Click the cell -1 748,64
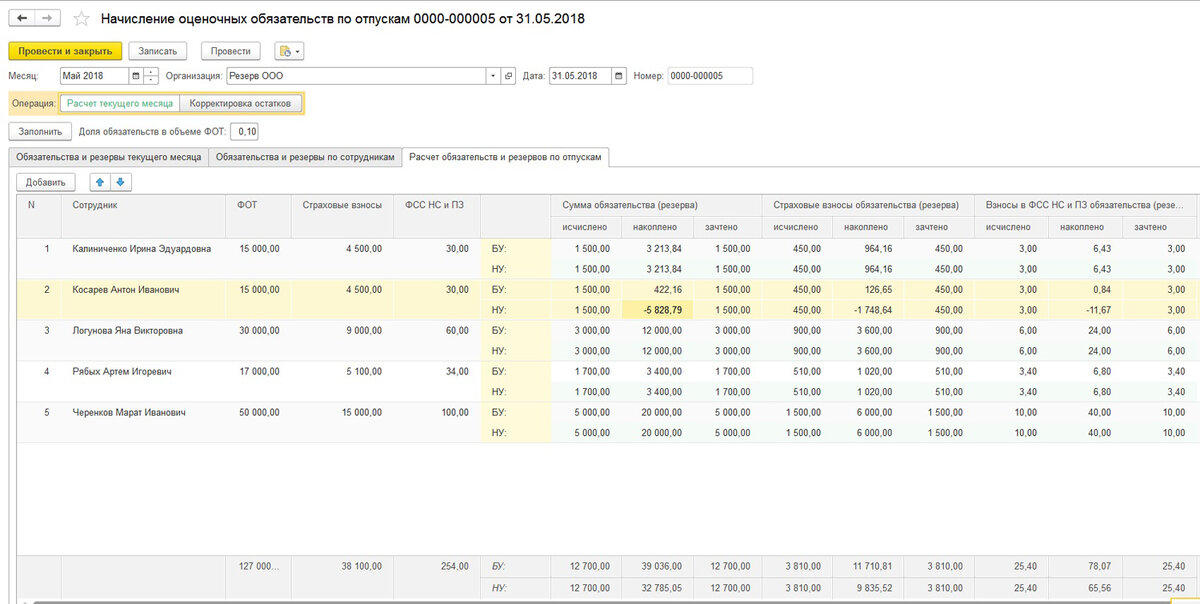Viewport: 1200px width, 604px height. 868,310
